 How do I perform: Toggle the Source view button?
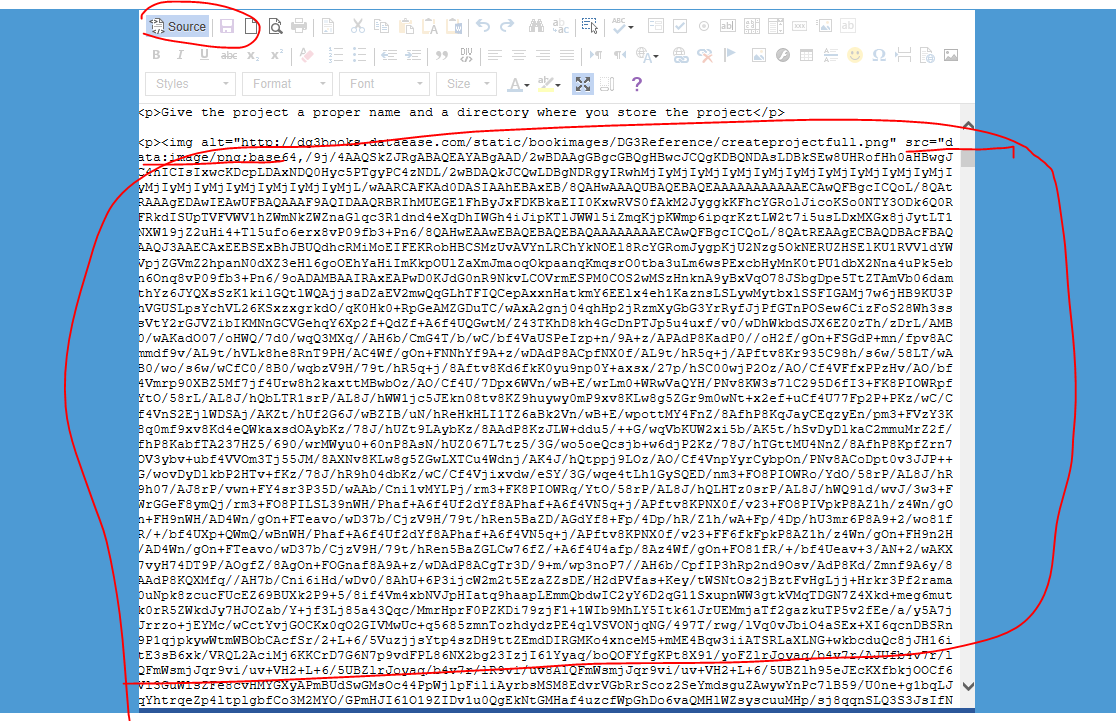177,26
